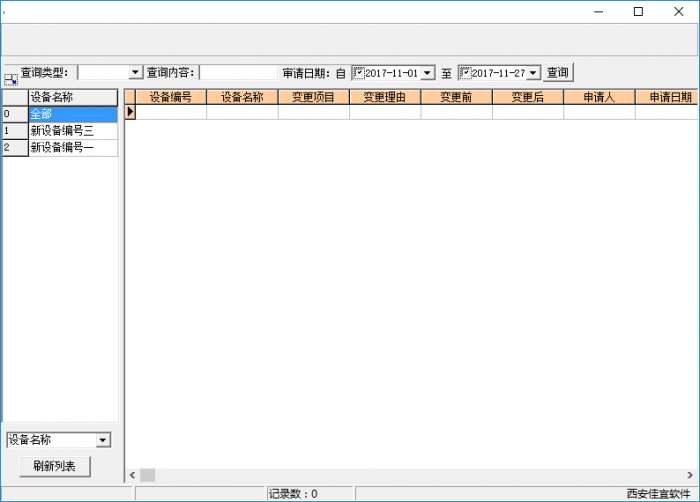
Task: Click the 查询 button
Action: [x=558, y=72]
